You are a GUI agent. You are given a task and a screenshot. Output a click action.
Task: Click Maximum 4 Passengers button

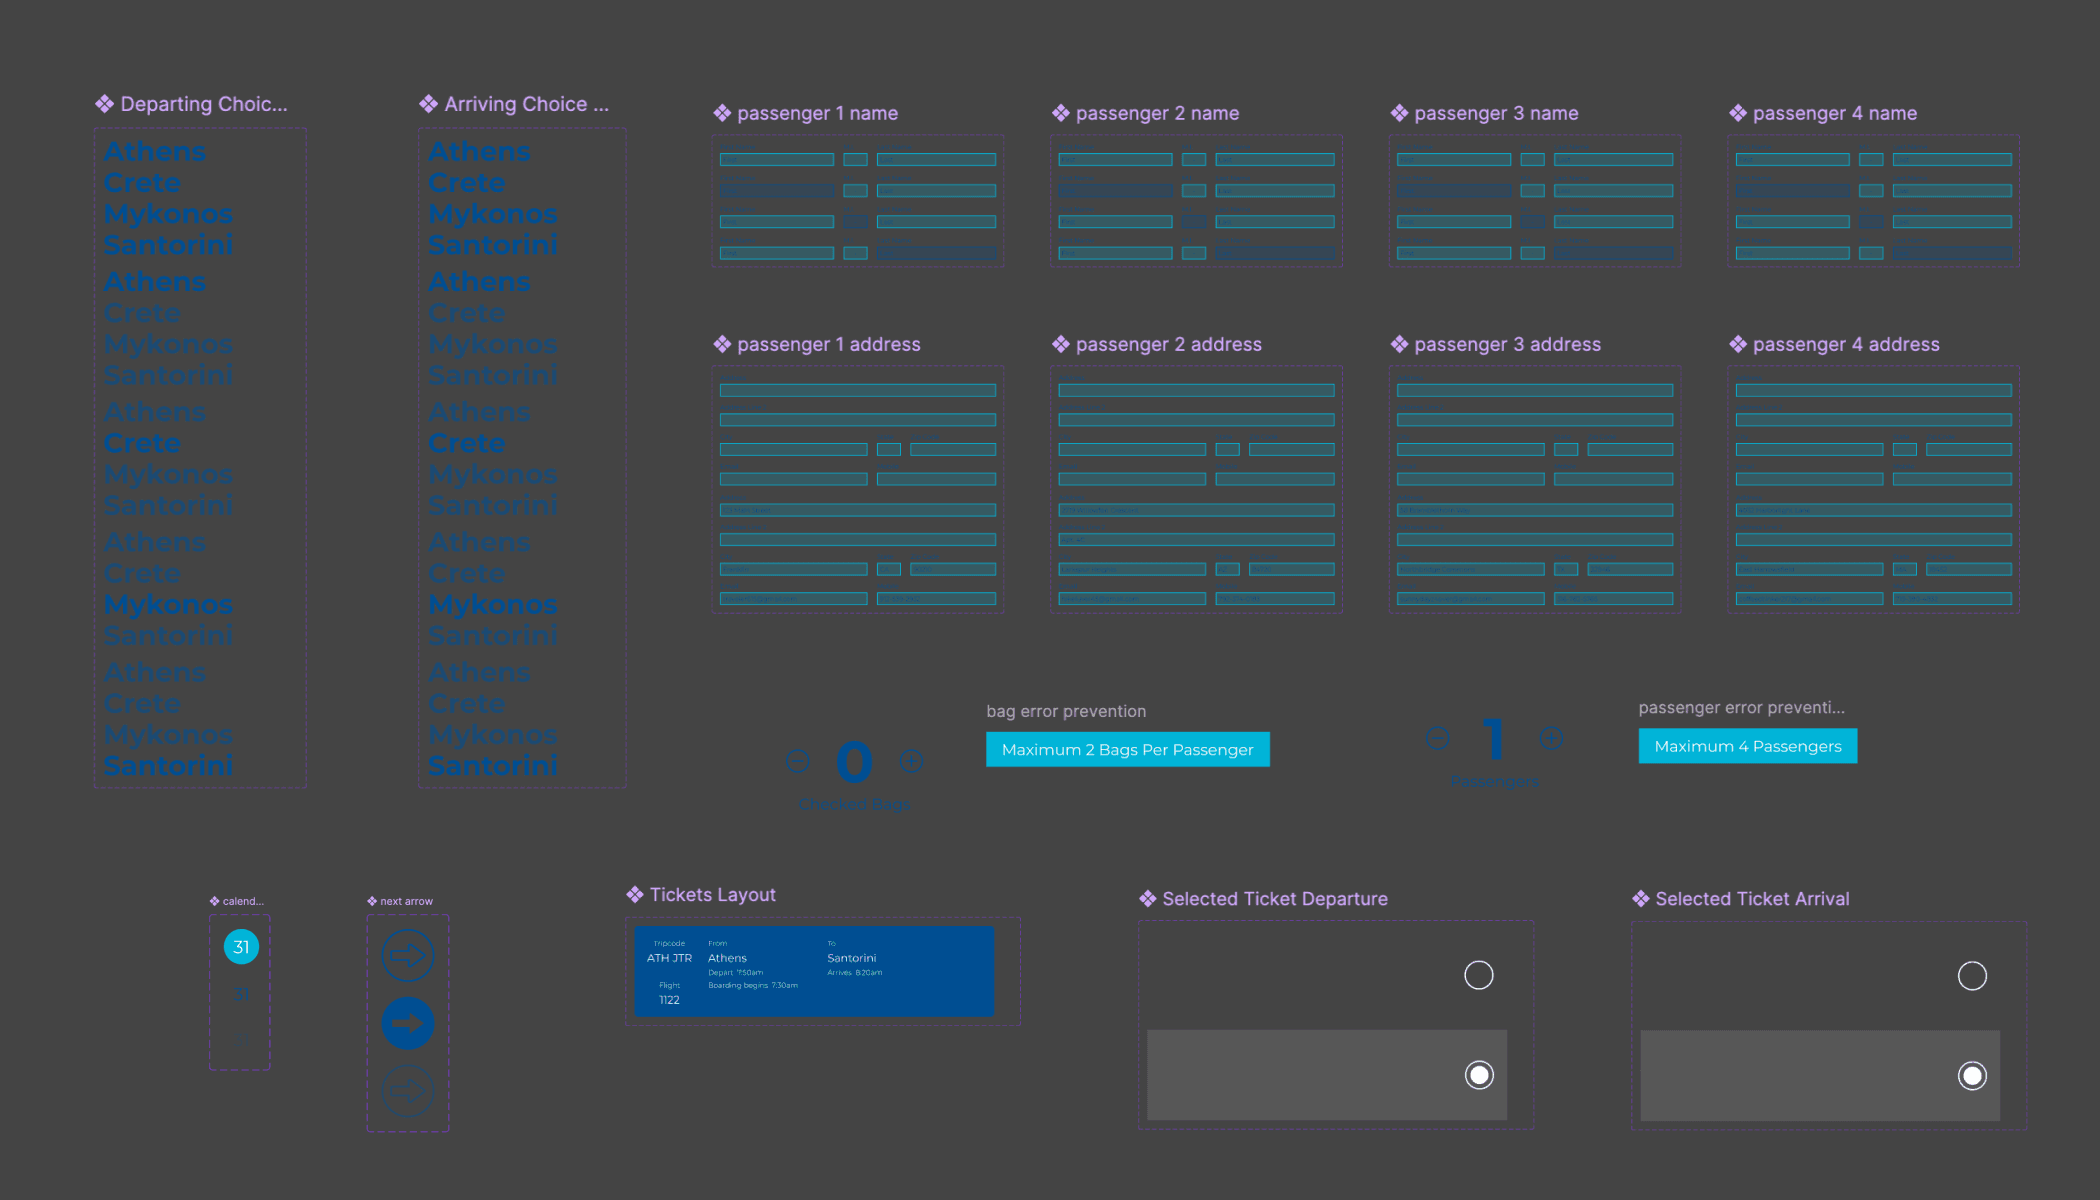click(x=1747, y=746)
